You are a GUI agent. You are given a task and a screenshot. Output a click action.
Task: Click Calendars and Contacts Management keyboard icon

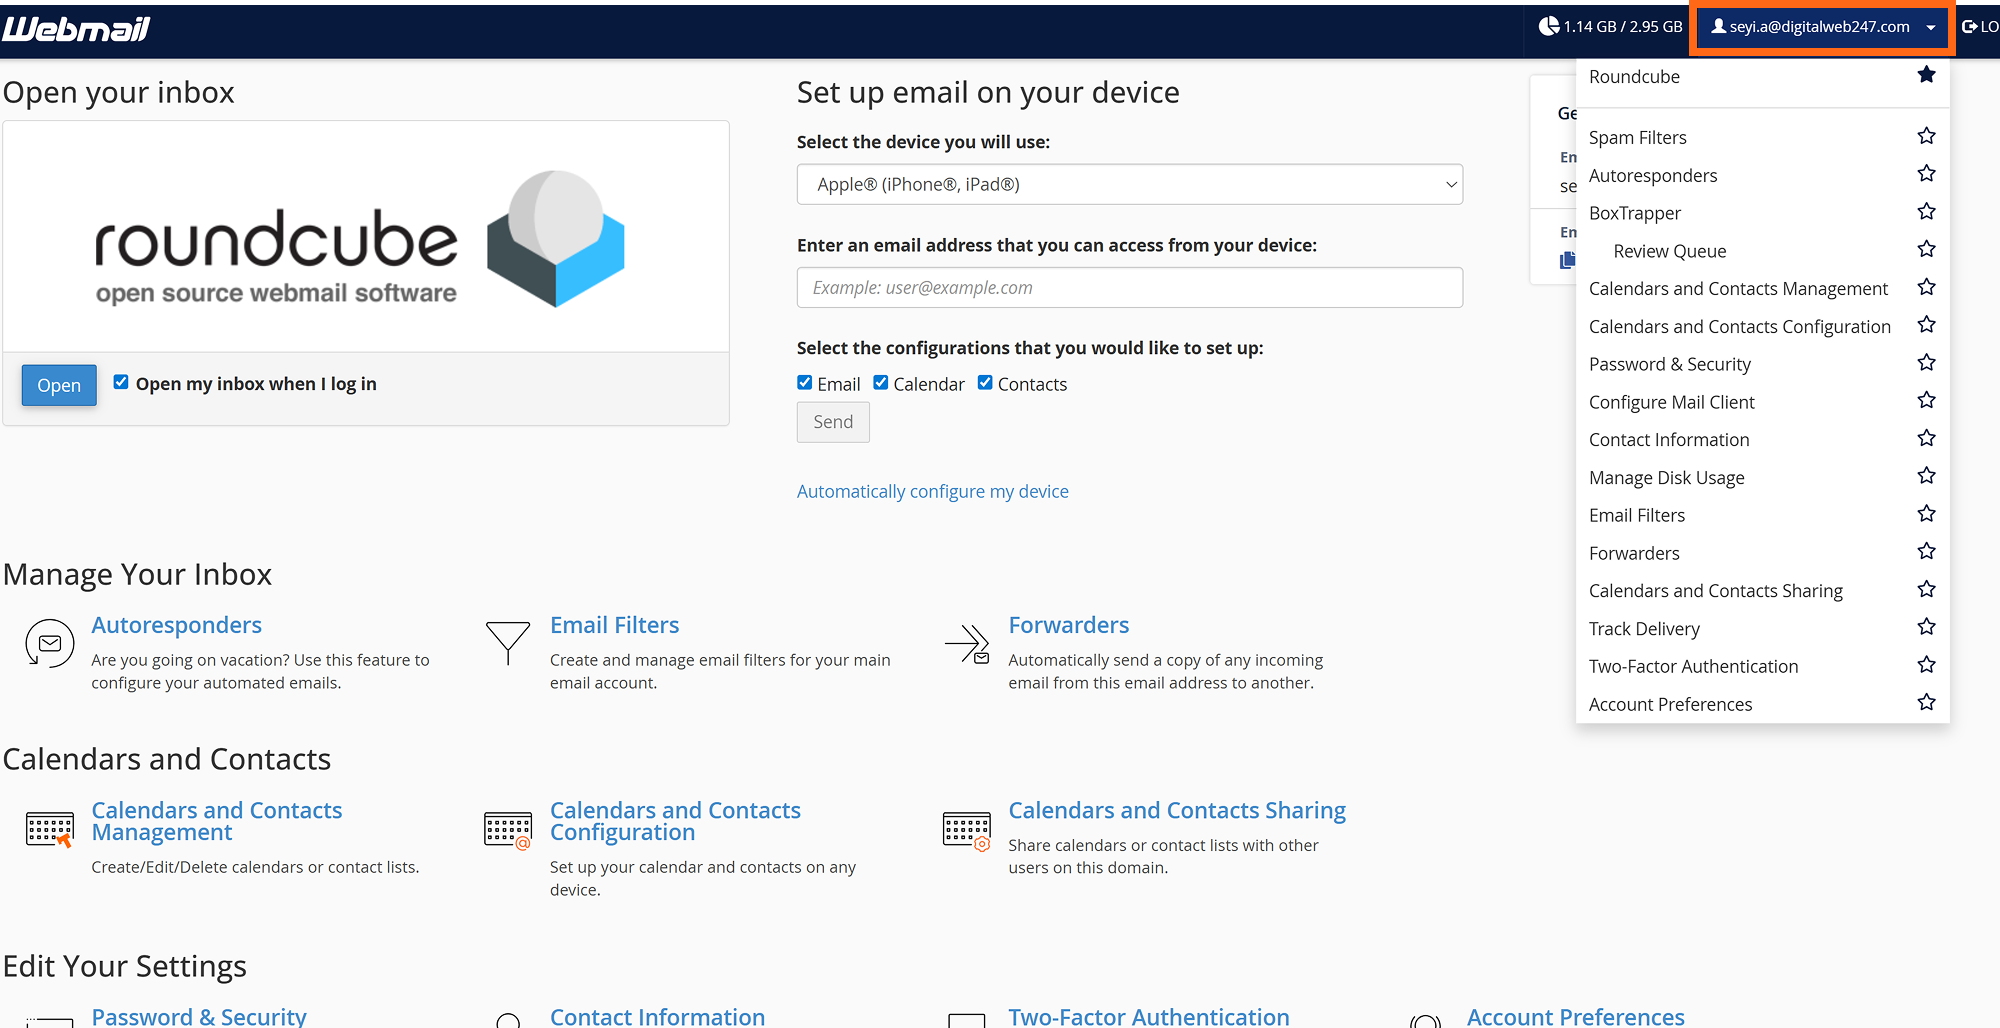pos(50,829)
